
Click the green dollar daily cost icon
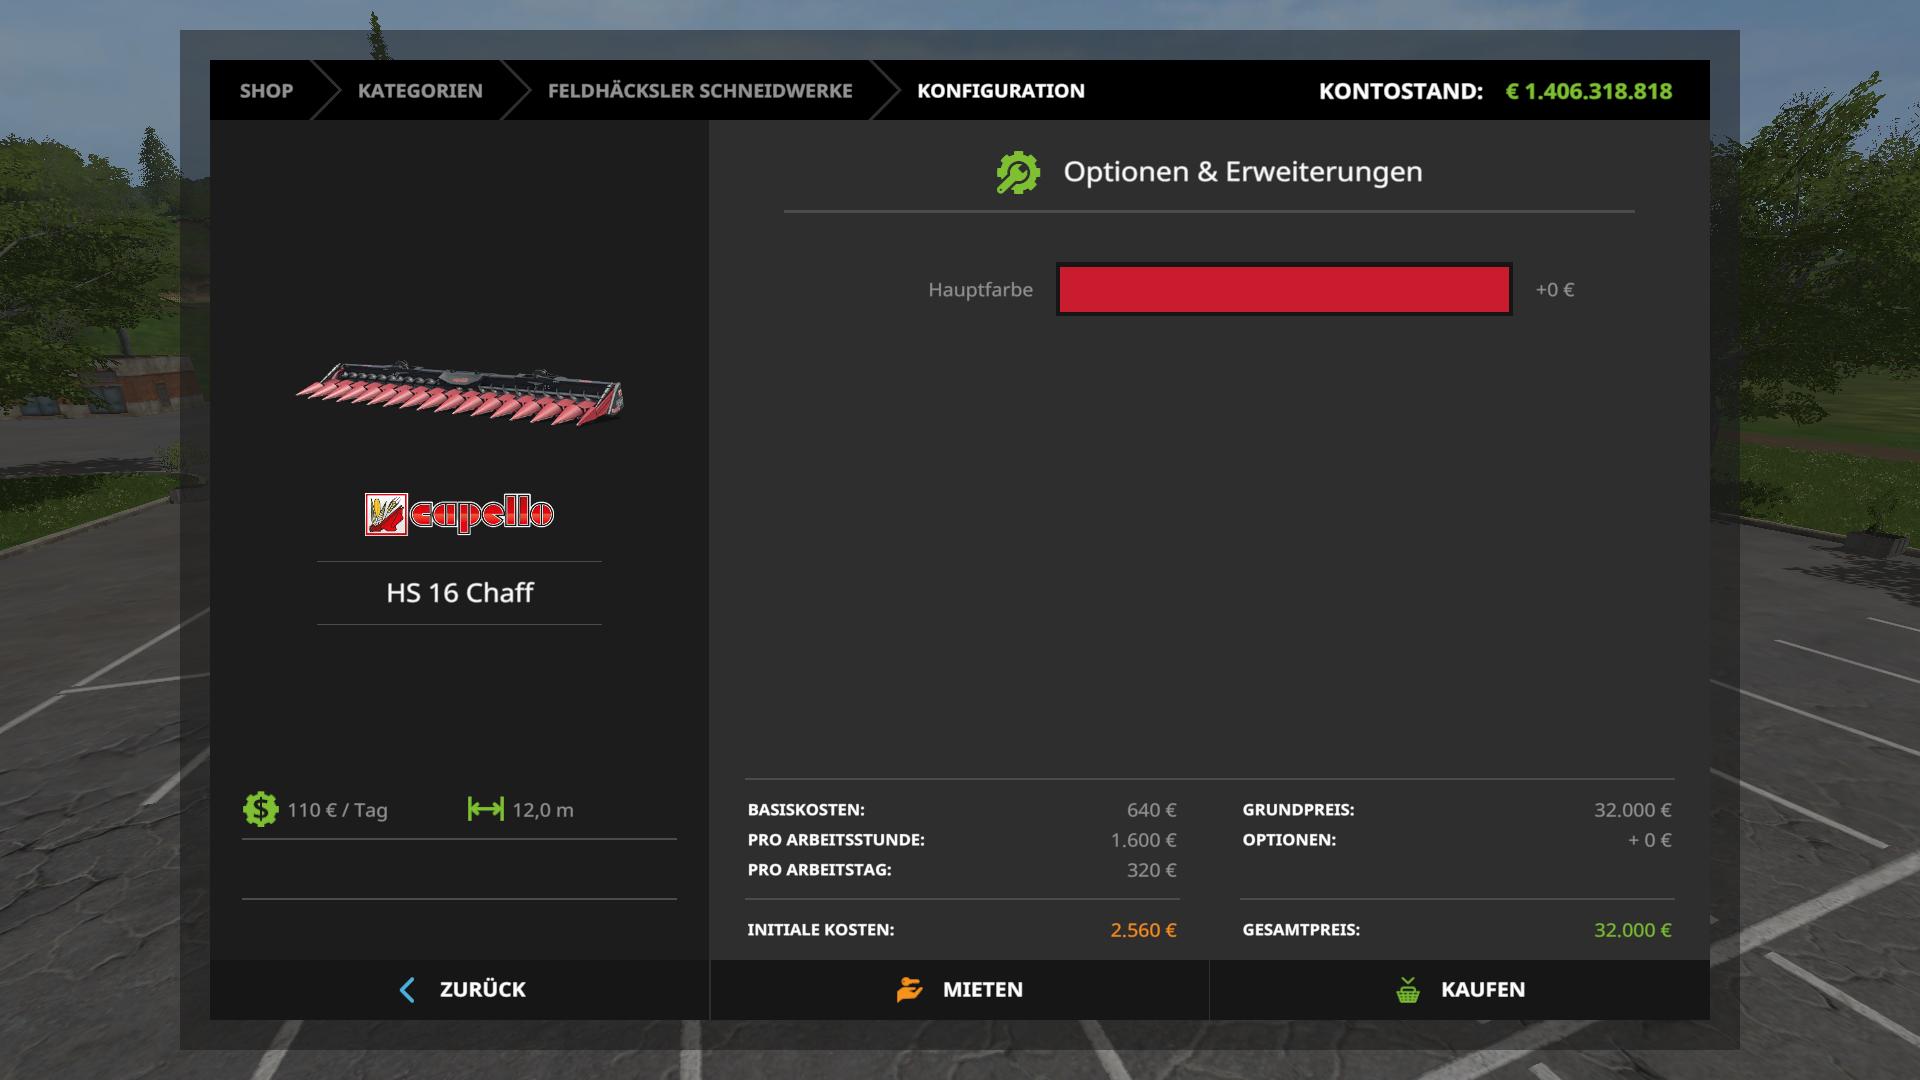coord(260,809)
